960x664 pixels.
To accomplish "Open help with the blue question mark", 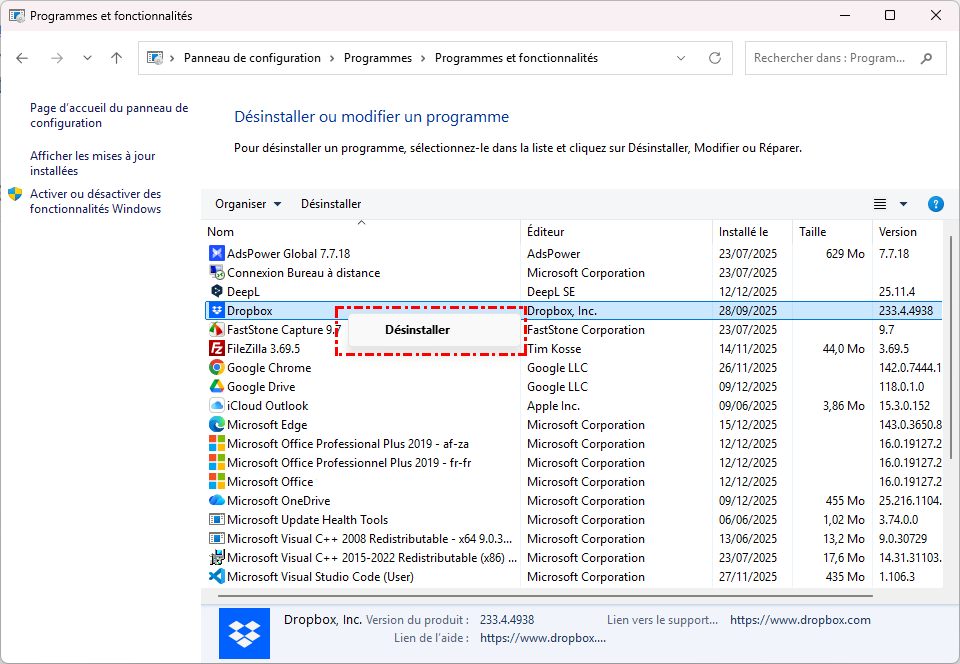I will click(x=936, y=204).
